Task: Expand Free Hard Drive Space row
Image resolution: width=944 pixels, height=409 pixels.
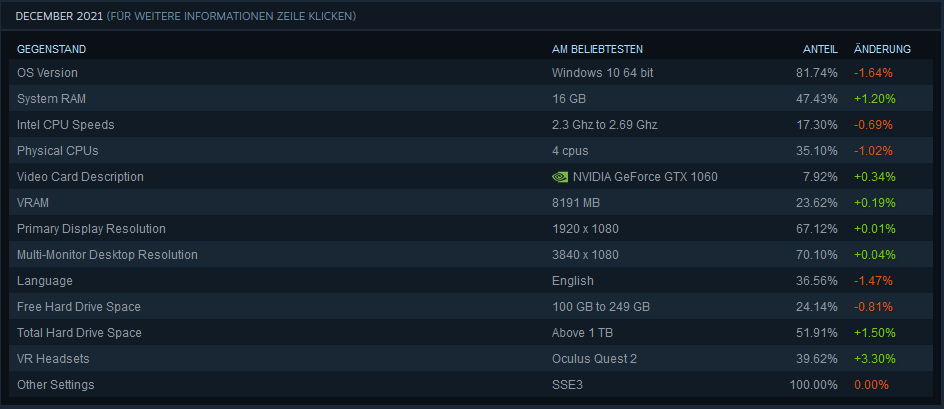Action: coord(471,307)
